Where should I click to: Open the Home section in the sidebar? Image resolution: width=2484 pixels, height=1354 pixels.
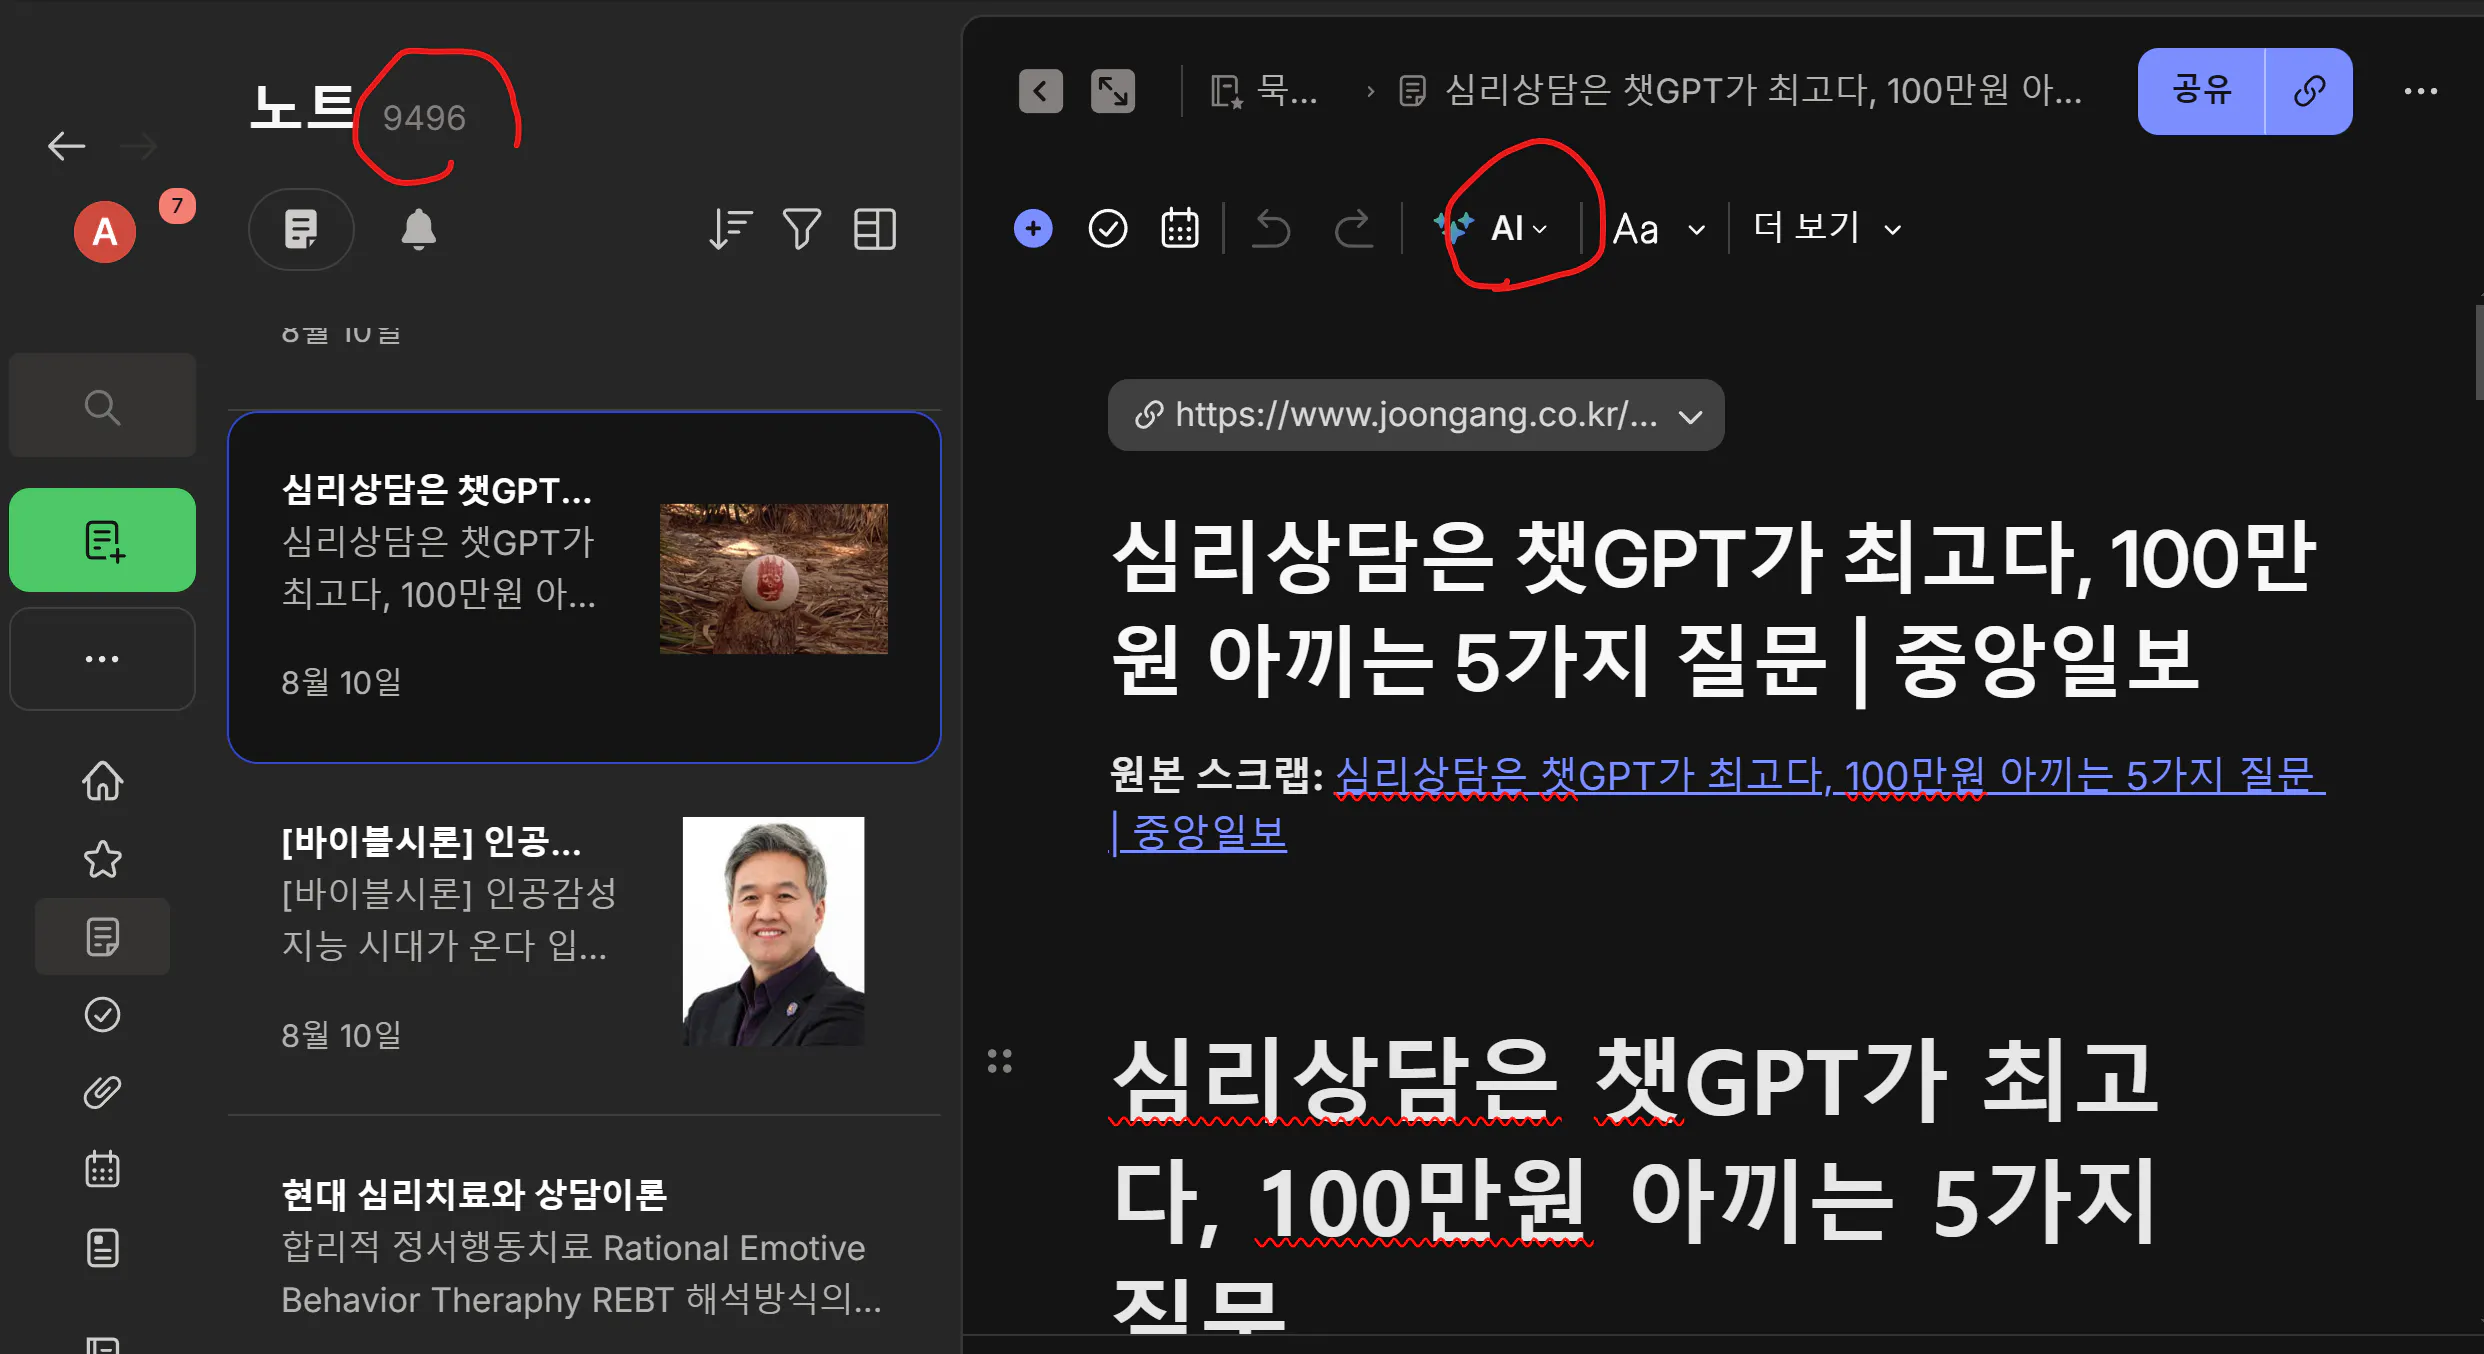coord(102,781)
